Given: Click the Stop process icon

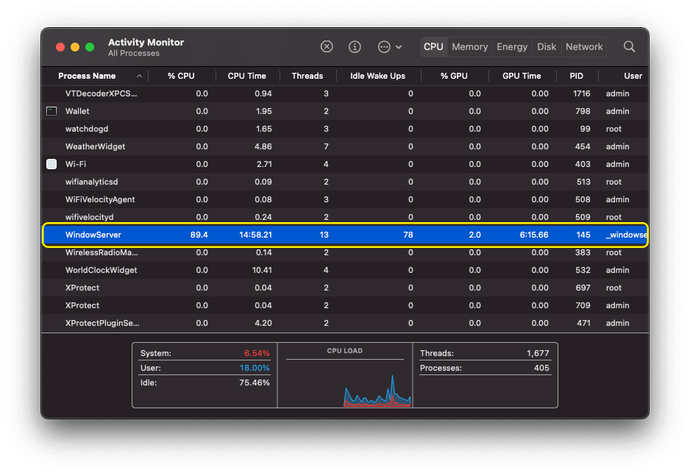Looking at the screenshot, I should pyautogui.click(x=327, y=47).
